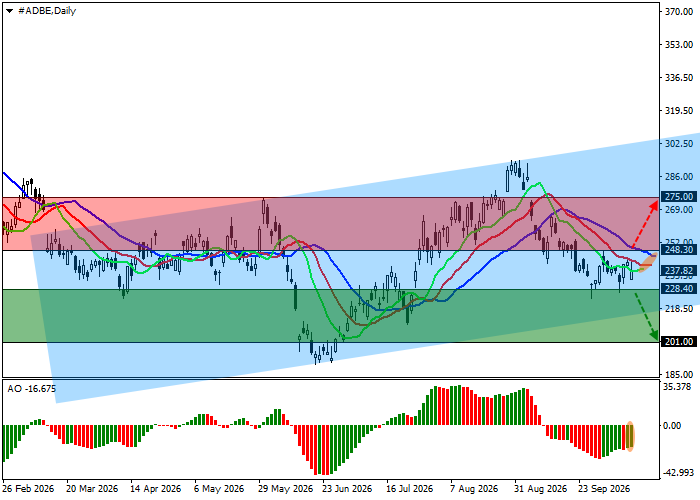This screenshot has height=500, width=700.
Task: Click the 370.00 value on the price scale
Action: [679, 12]
